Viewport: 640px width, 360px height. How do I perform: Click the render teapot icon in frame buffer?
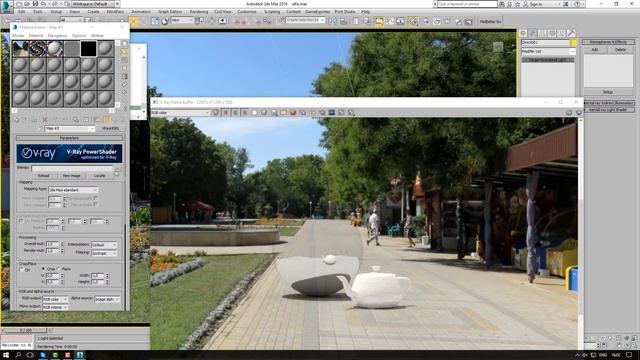tap(578, 112)
